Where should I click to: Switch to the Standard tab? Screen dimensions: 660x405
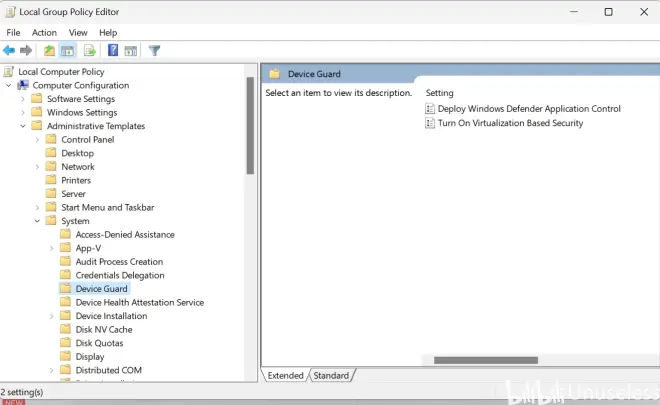coord(331,375)
